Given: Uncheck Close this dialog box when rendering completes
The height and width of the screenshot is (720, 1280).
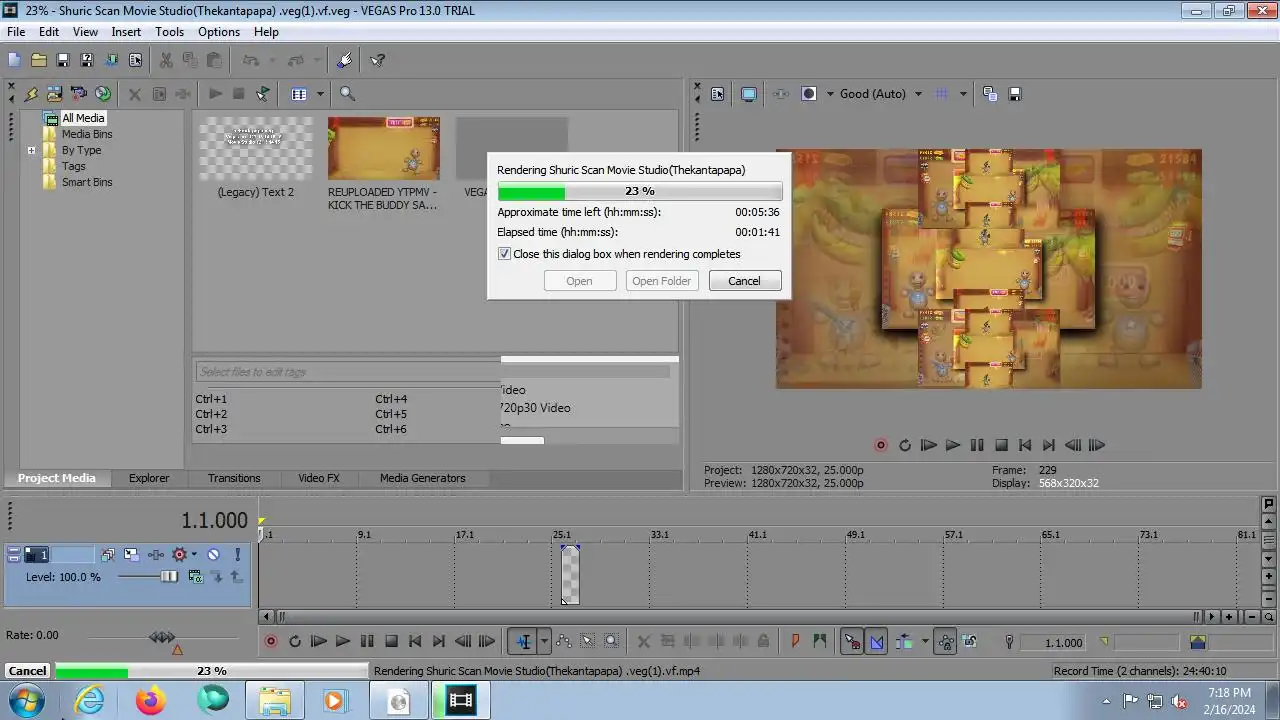Looking at the screenshot, I should click(504, 254).
